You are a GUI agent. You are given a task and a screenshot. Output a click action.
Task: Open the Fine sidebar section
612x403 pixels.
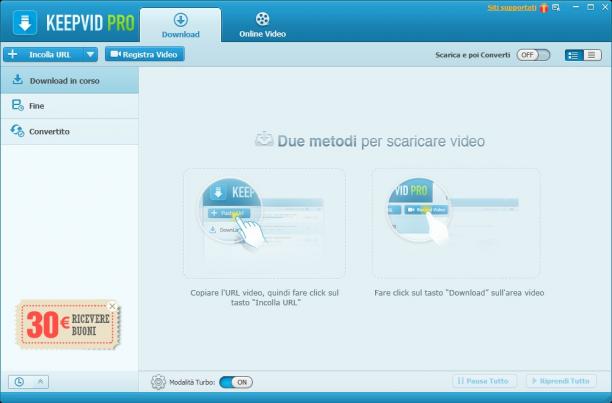click(69, 106)
